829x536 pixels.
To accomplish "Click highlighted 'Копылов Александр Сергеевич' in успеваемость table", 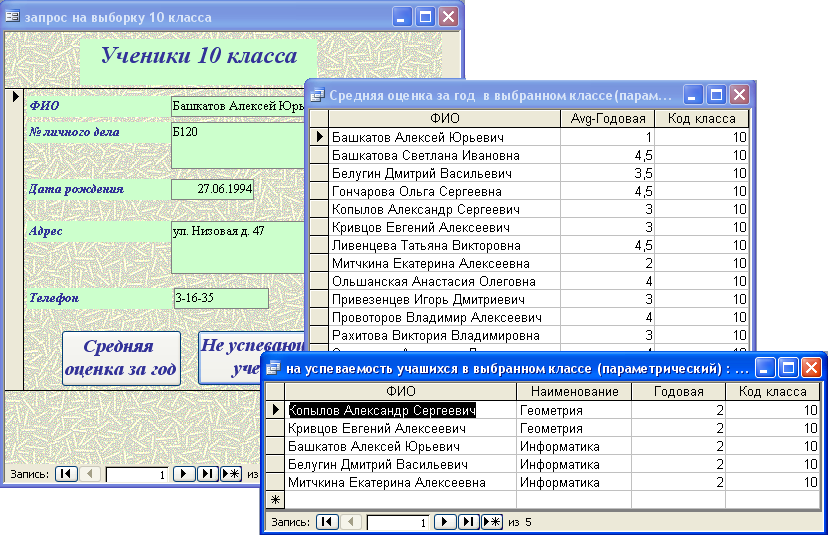I will (400, 410).
